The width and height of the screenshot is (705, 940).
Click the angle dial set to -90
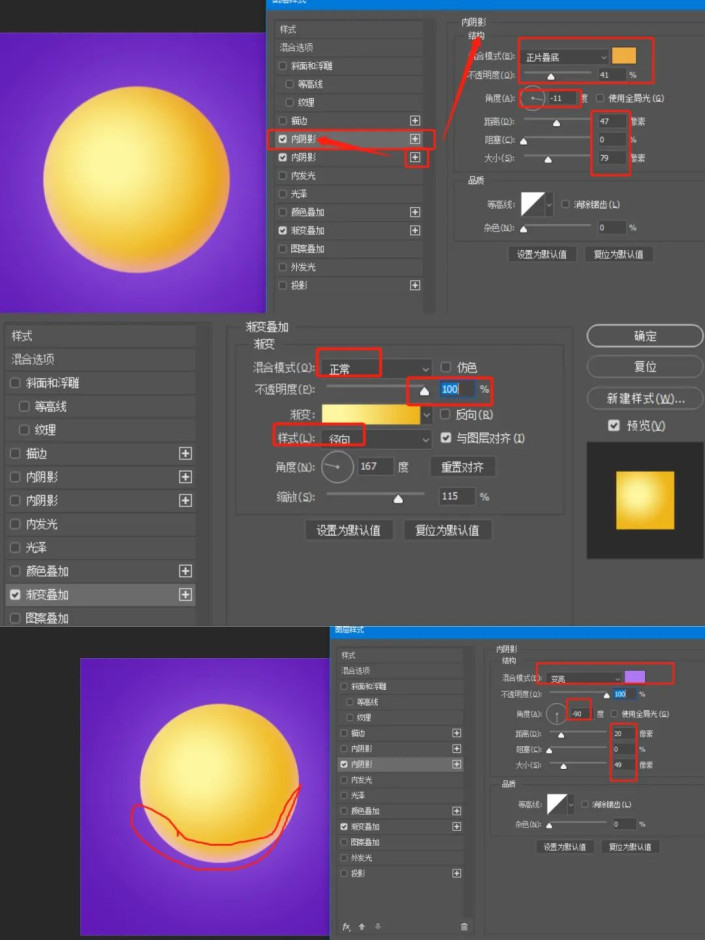point(556,716)
